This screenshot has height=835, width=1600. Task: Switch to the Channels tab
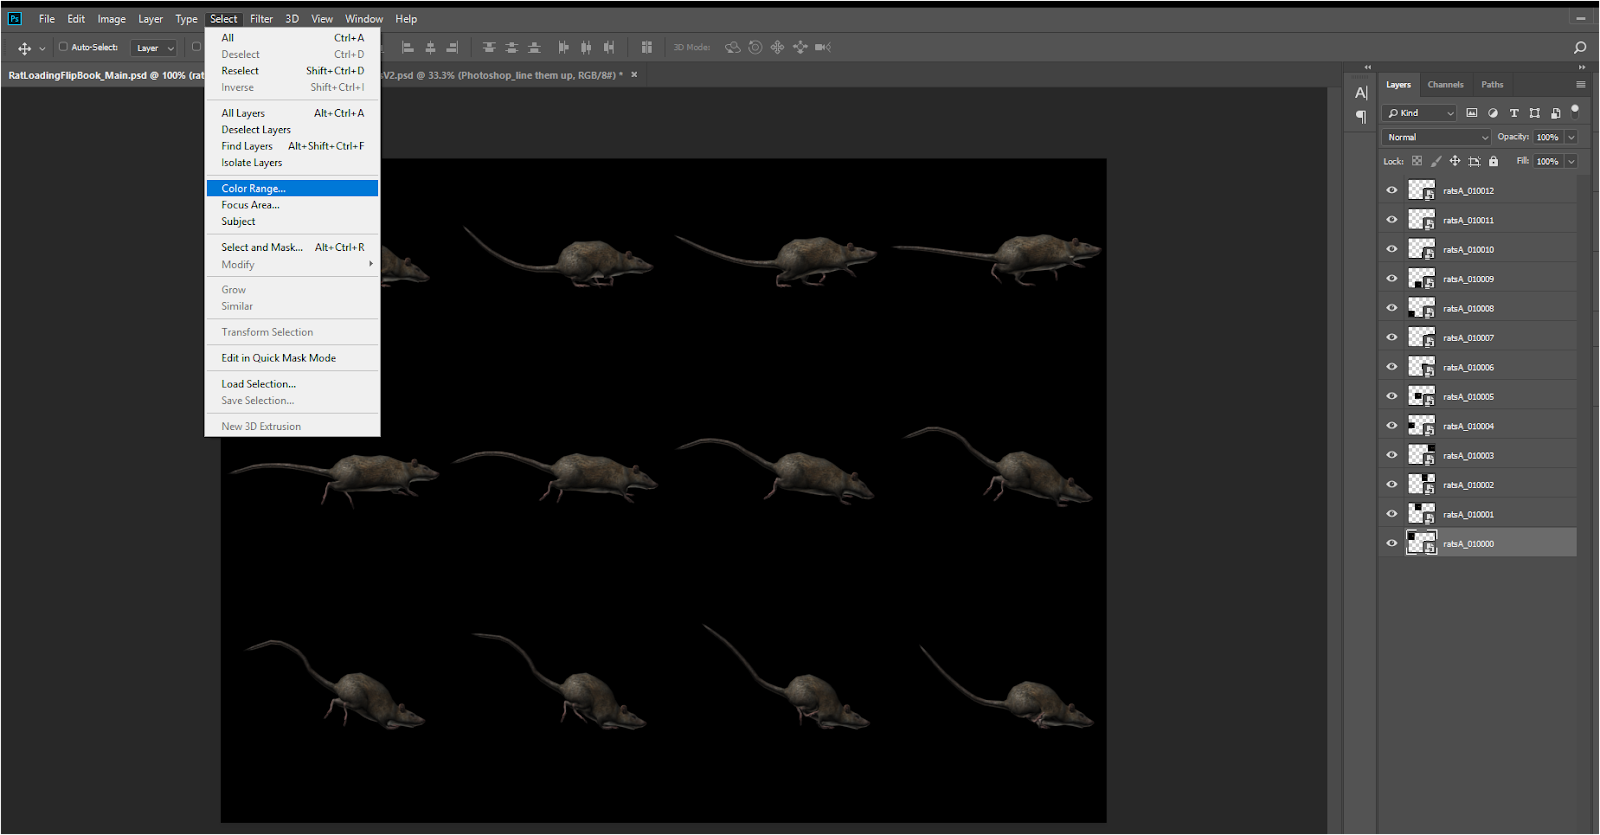tap(1445, 85)
